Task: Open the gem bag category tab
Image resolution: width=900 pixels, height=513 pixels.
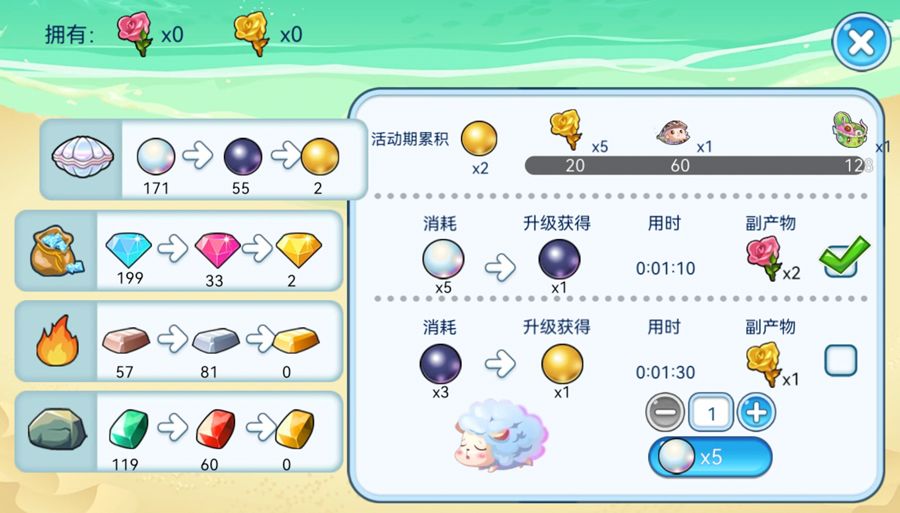Action: [56, 251]
